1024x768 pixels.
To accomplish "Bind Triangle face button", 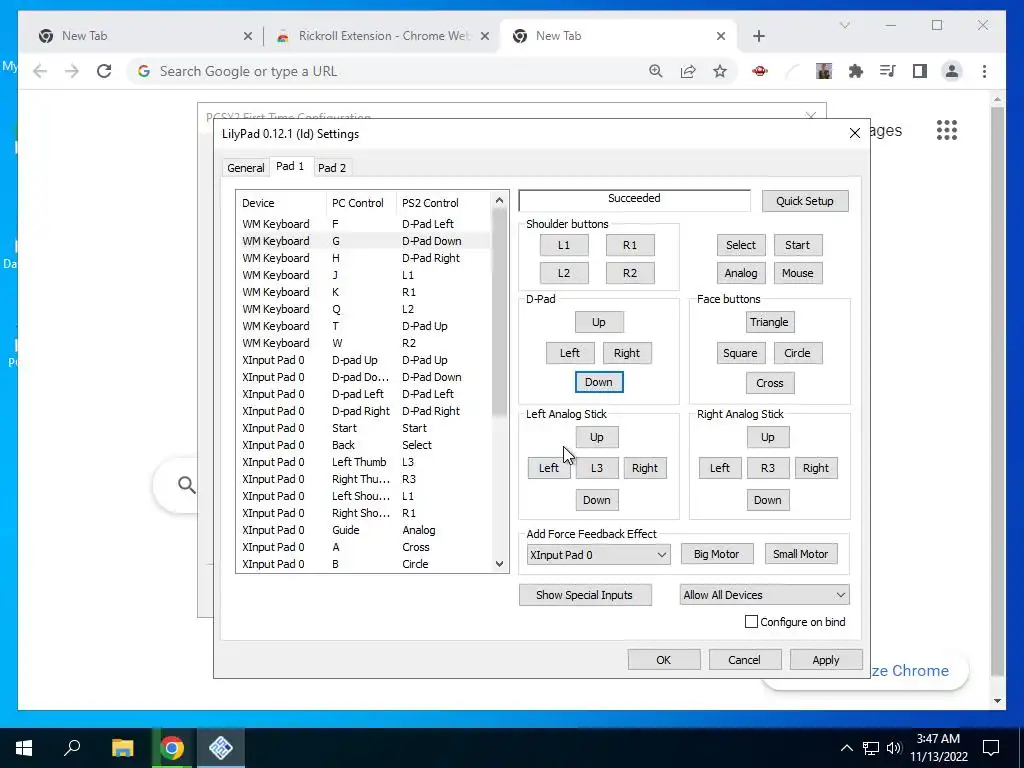I will (769, 322).
